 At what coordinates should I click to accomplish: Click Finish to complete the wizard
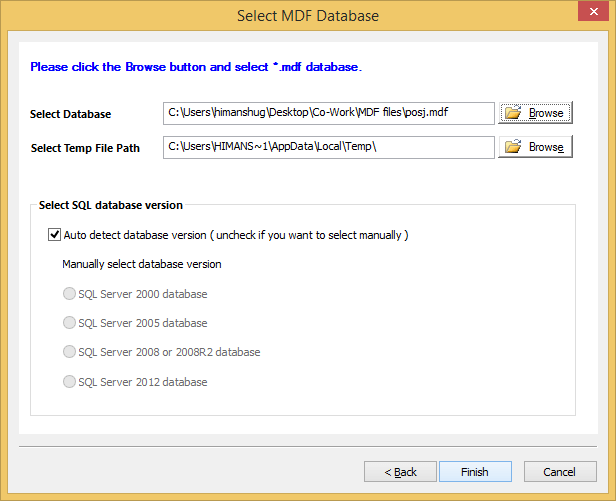[x=475, y=472]
